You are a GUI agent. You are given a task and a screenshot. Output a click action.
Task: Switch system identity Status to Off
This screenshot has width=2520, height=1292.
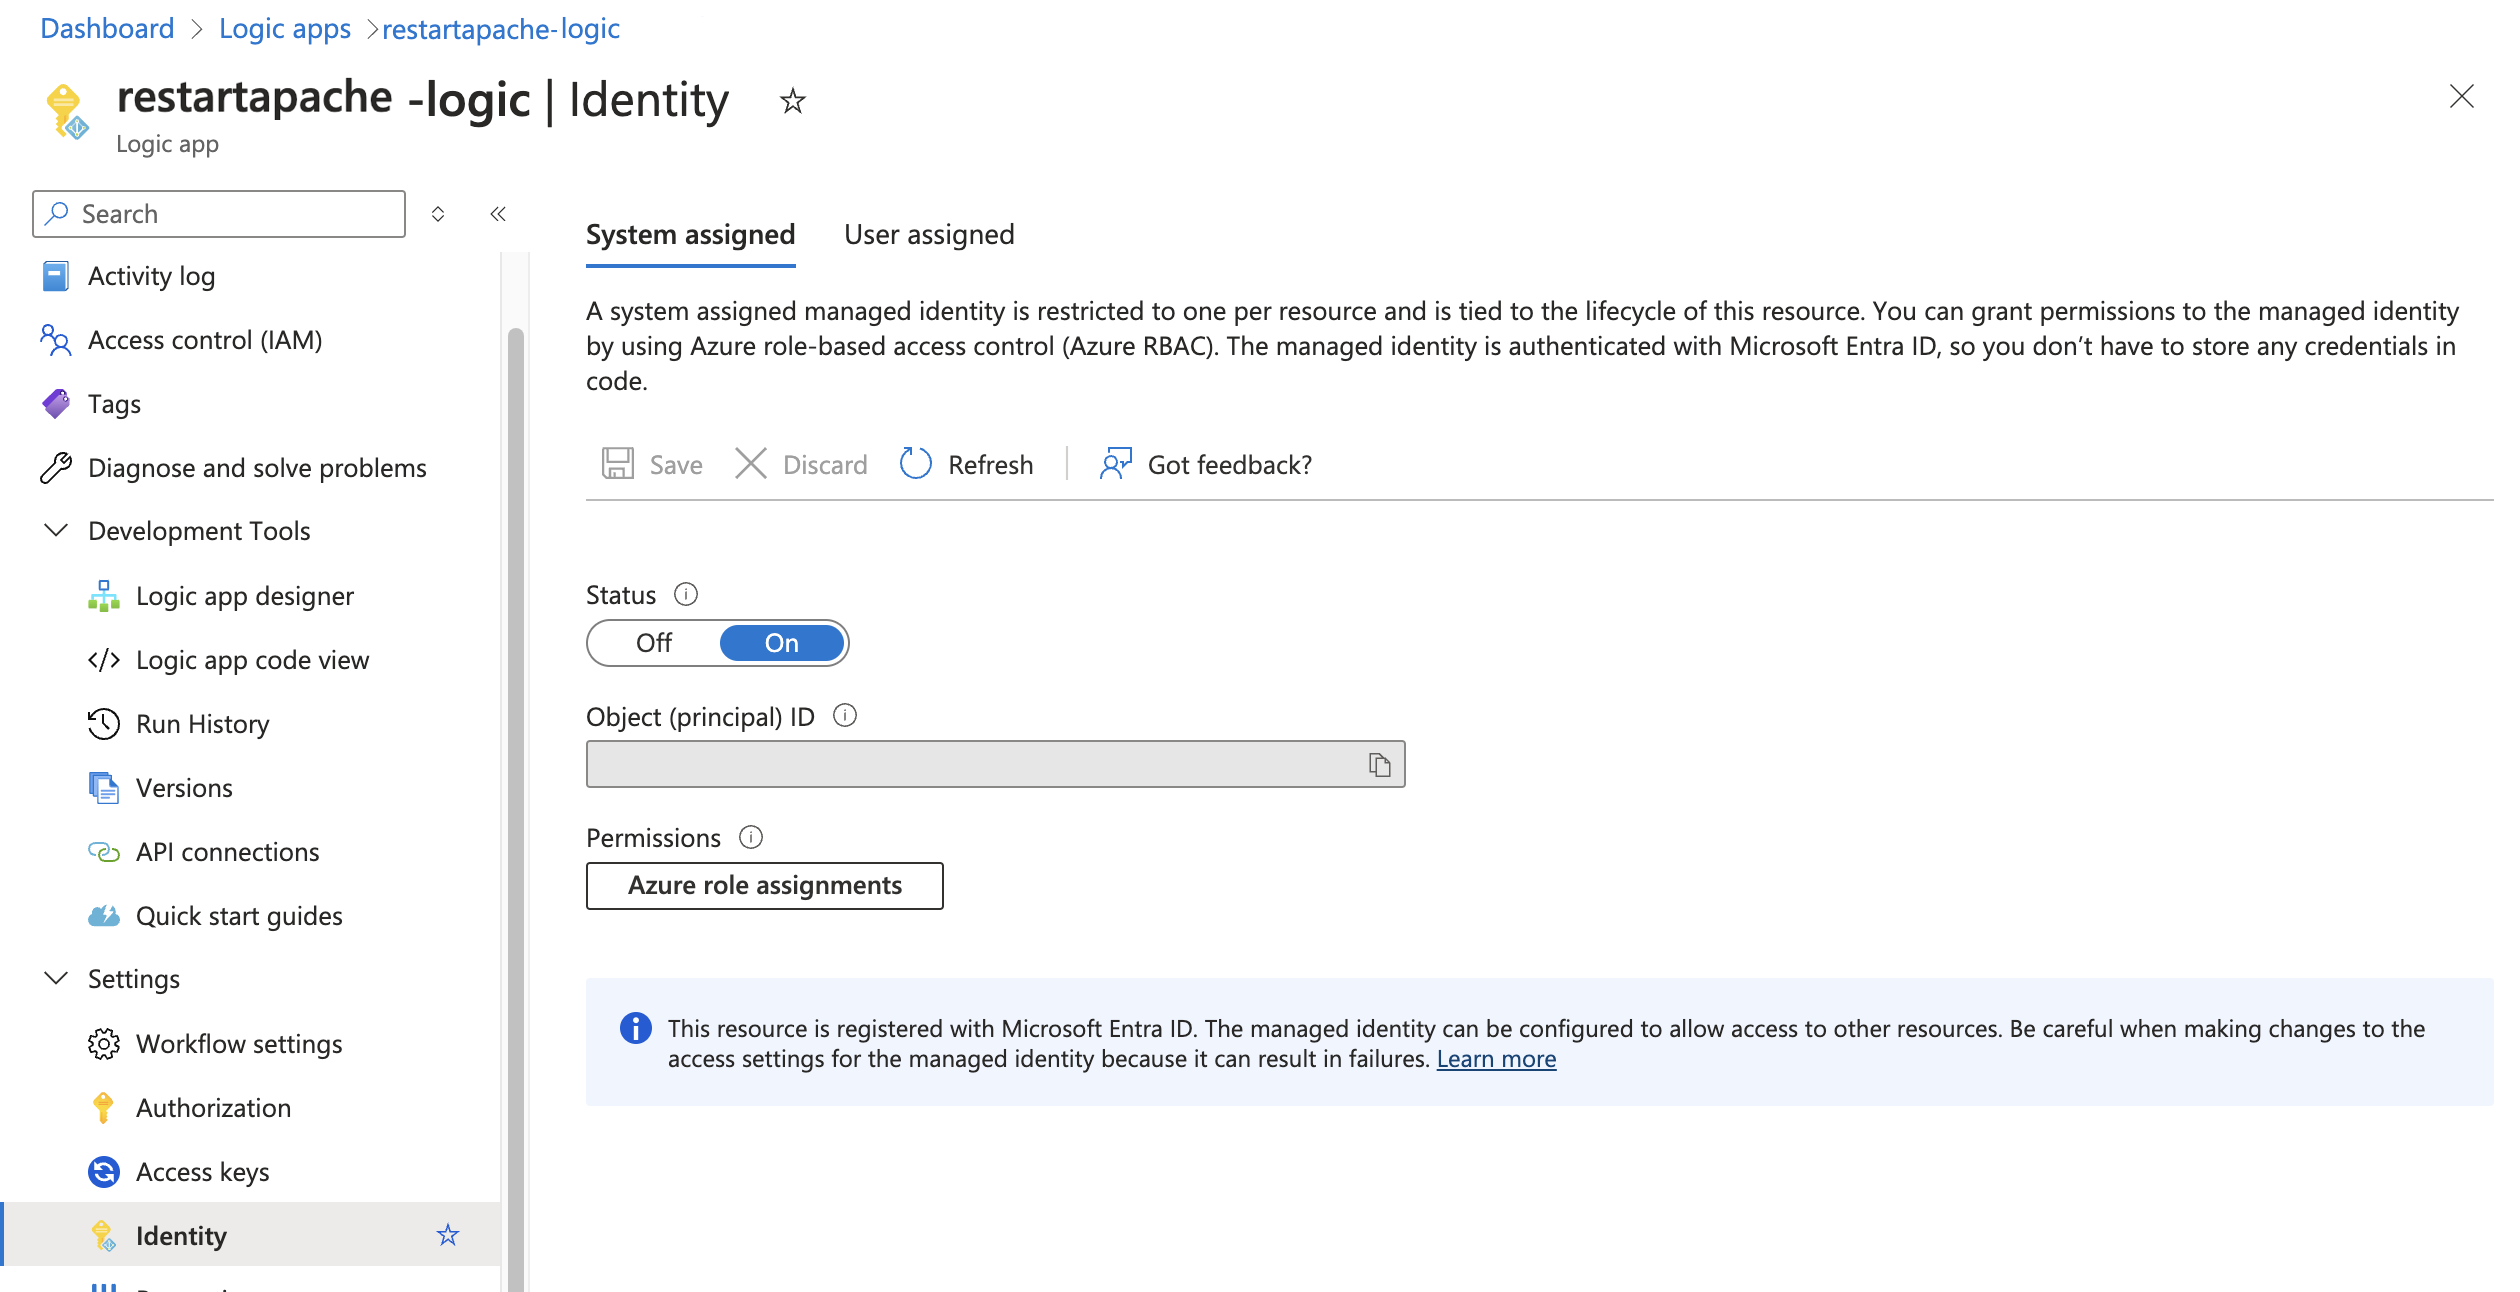click(x=654, y=643)
